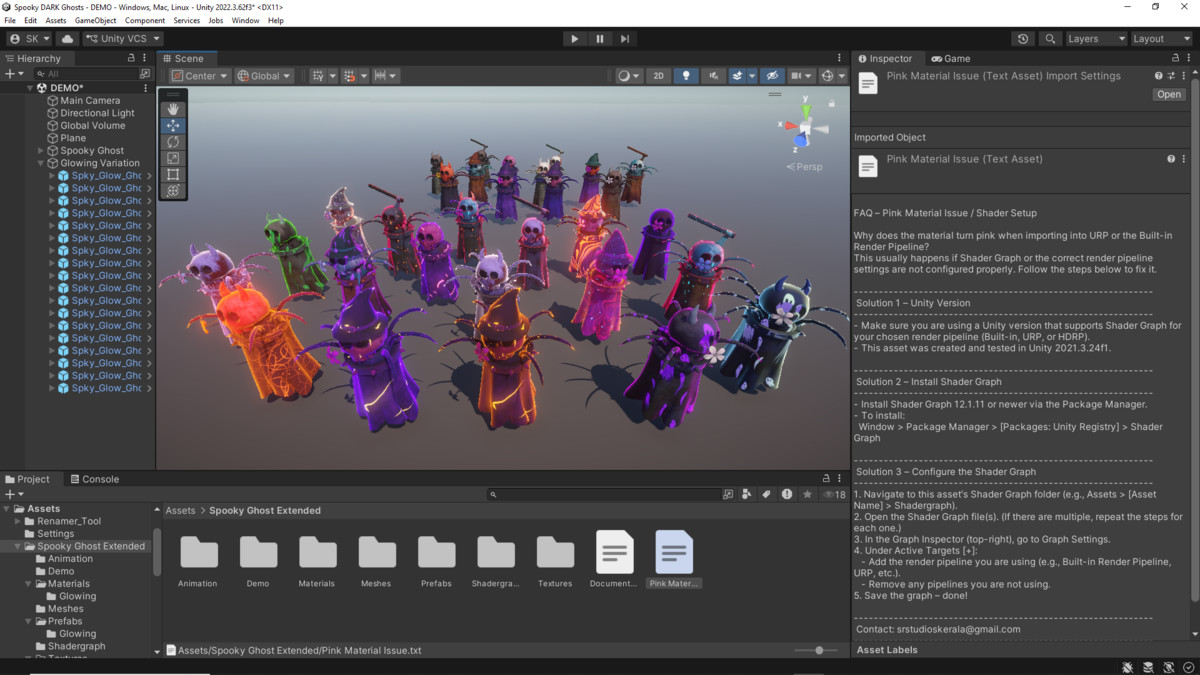Open the Center pivot dropdown

point(200,76)
